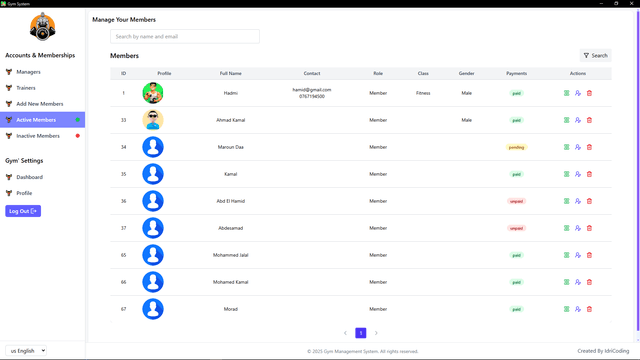This screenshot has width=640, height=360.
Task: Edit member ID 35 Kamal icon
Action: pos(578,174)
